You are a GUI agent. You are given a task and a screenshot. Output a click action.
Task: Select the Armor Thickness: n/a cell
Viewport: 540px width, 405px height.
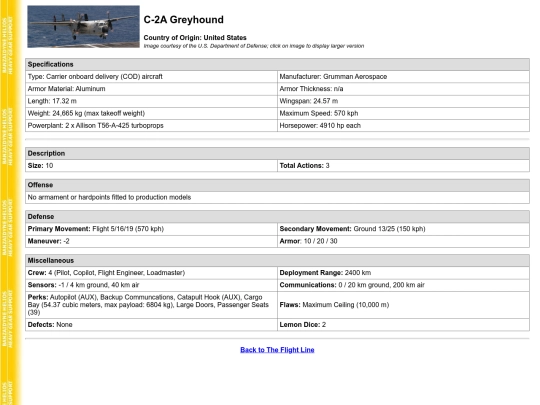click(x=403, y=89)
